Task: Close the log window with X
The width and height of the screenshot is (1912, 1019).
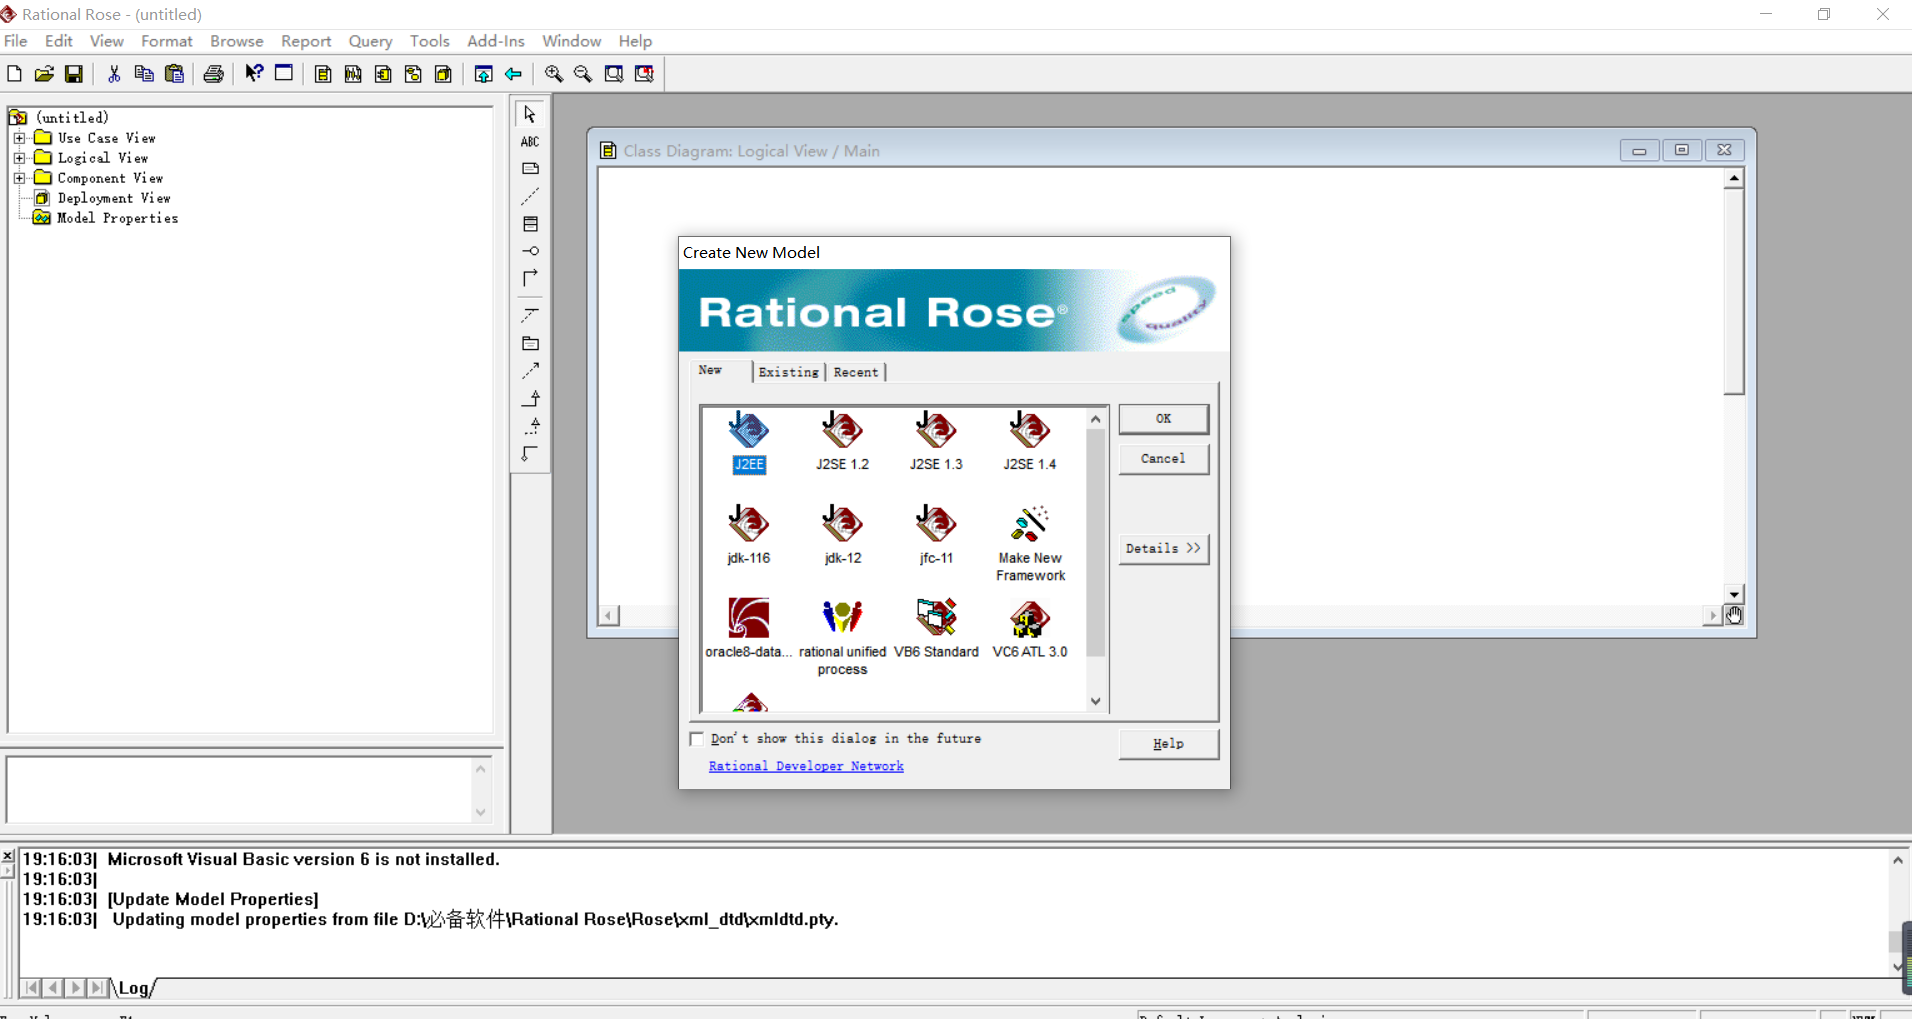Action: (8, 857)
